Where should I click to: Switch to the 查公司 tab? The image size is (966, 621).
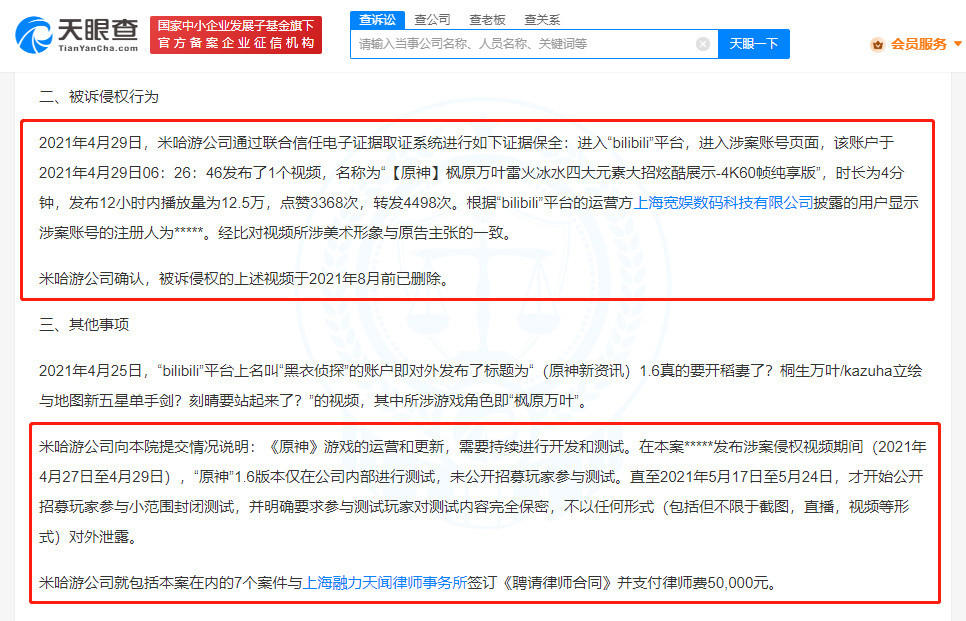click(432, 20)
